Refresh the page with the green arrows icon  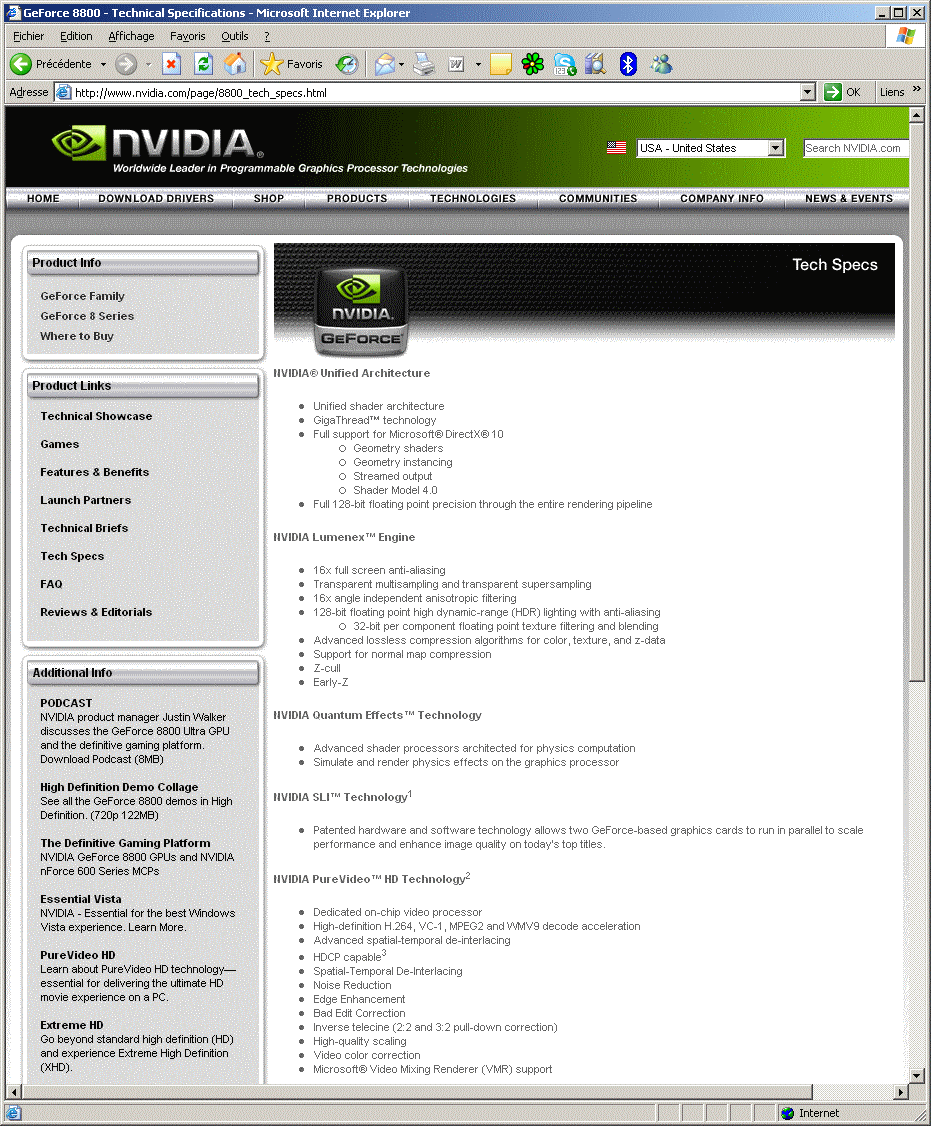tap(204, 64)
